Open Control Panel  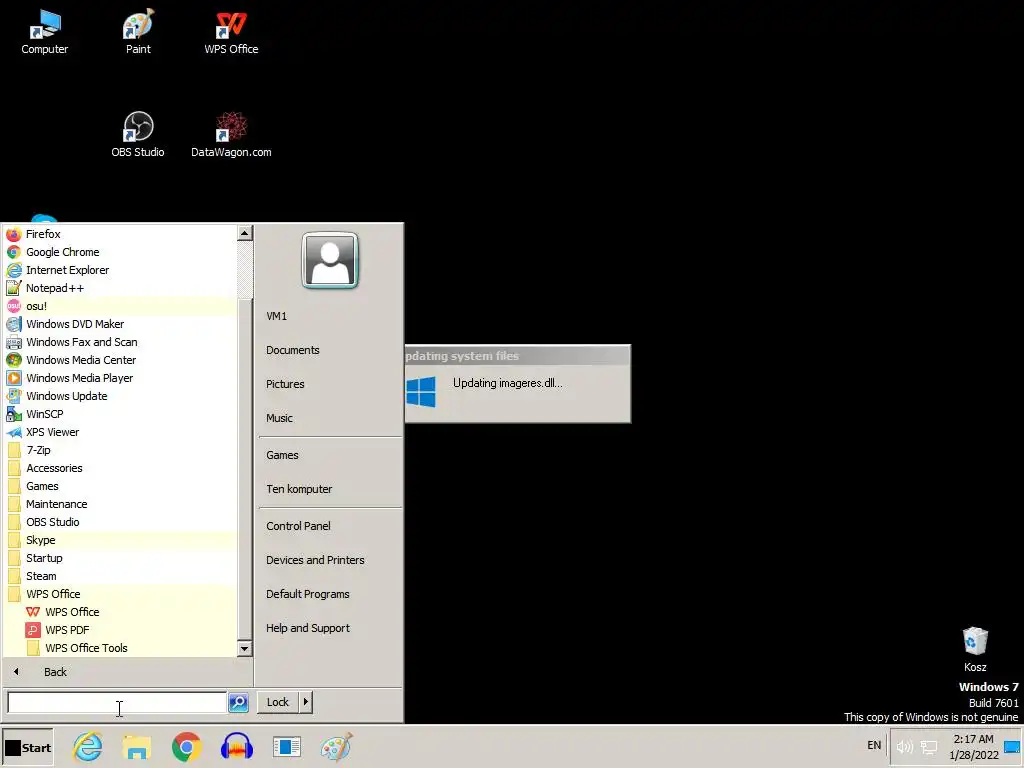click(x=298, y=526)
